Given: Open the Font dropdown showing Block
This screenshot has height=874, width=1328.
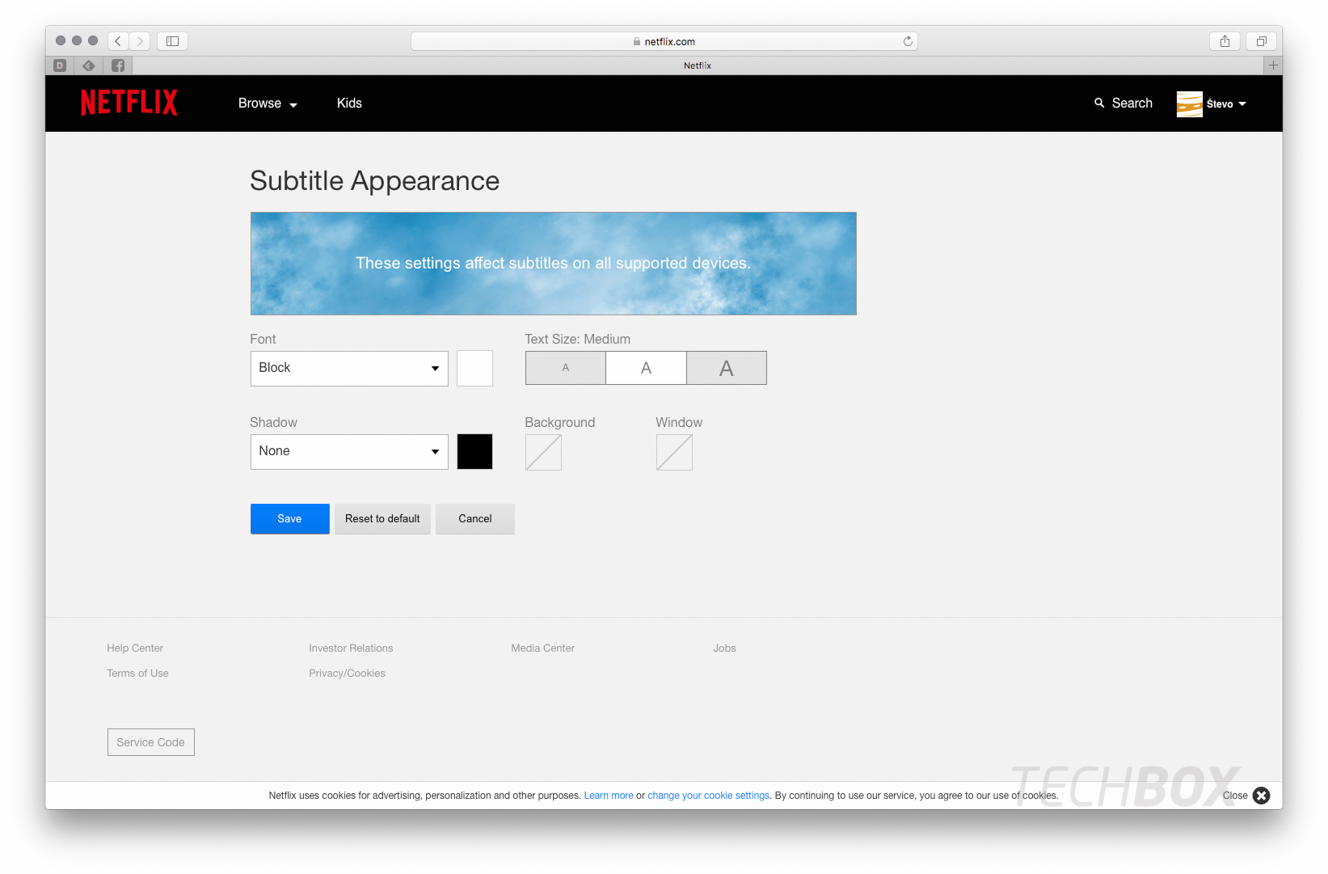Looking at the screenshot, I should click(x=349, y=368).
